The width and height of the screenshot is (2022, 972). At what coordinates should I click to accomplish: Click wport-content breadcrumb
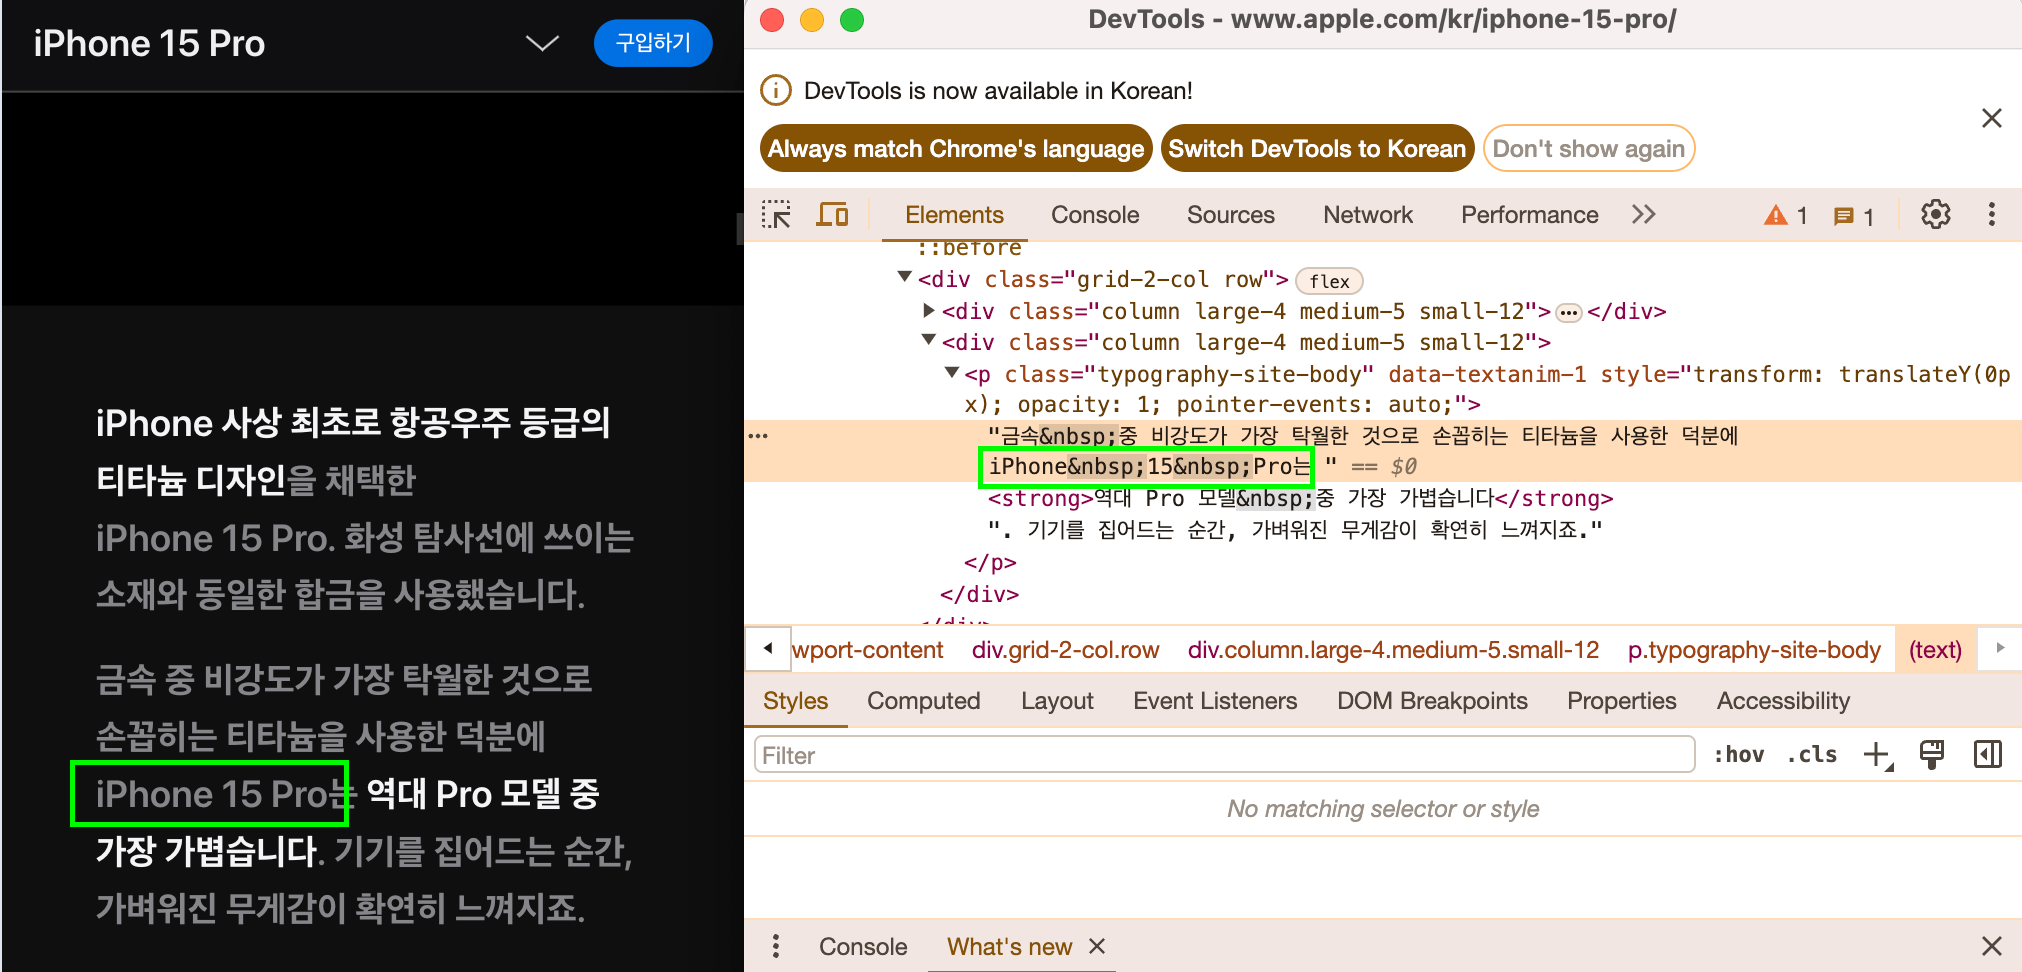[867, 650]
